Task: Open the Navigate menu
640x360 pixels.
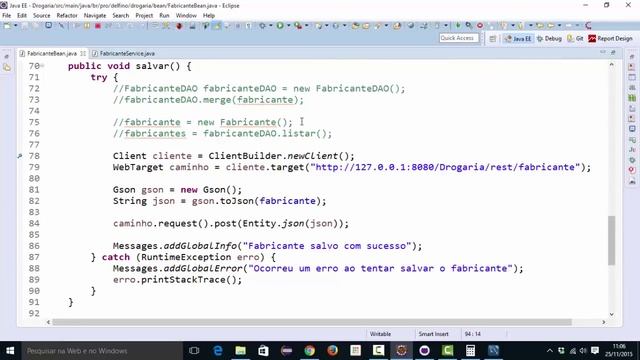Action: 95,16
